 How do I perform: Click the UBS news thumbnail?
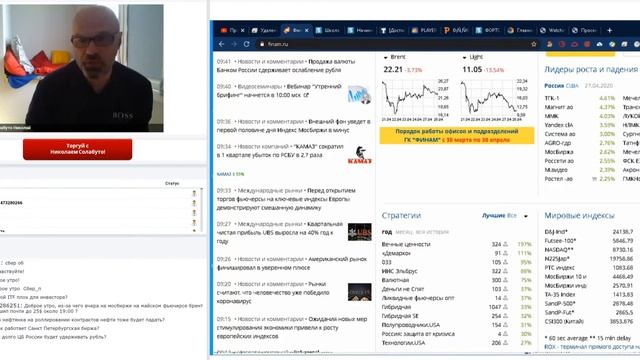tap(360, 232)
